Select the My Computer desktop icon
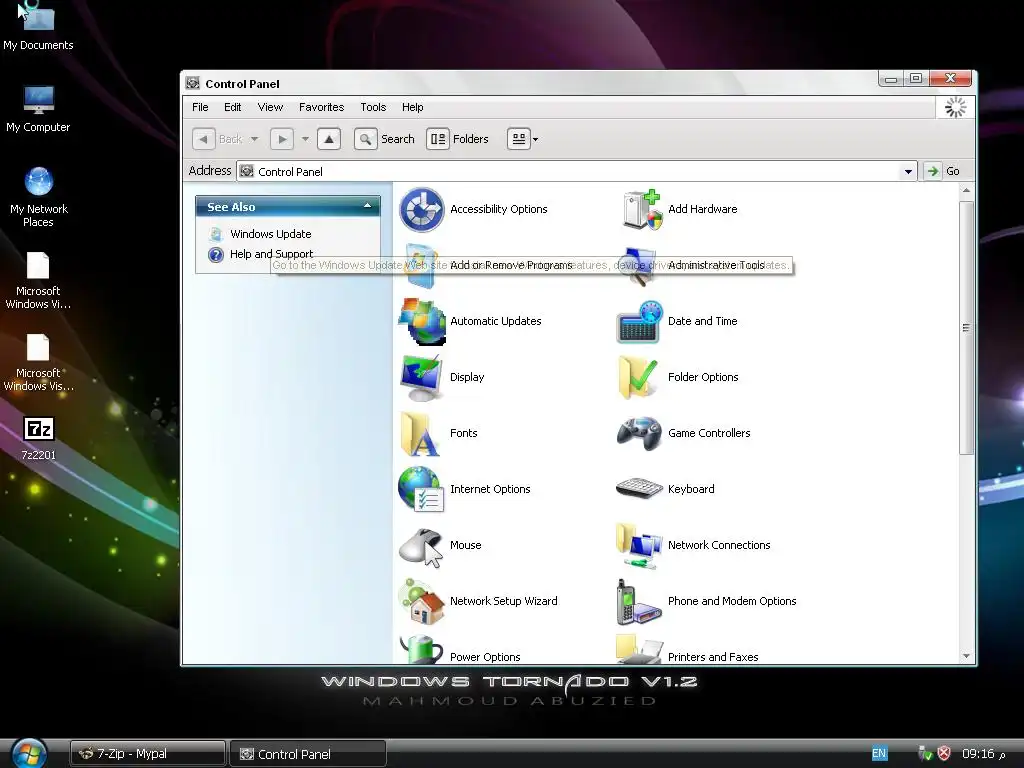This screenshot has width=1024, height=768. [38, 109]
